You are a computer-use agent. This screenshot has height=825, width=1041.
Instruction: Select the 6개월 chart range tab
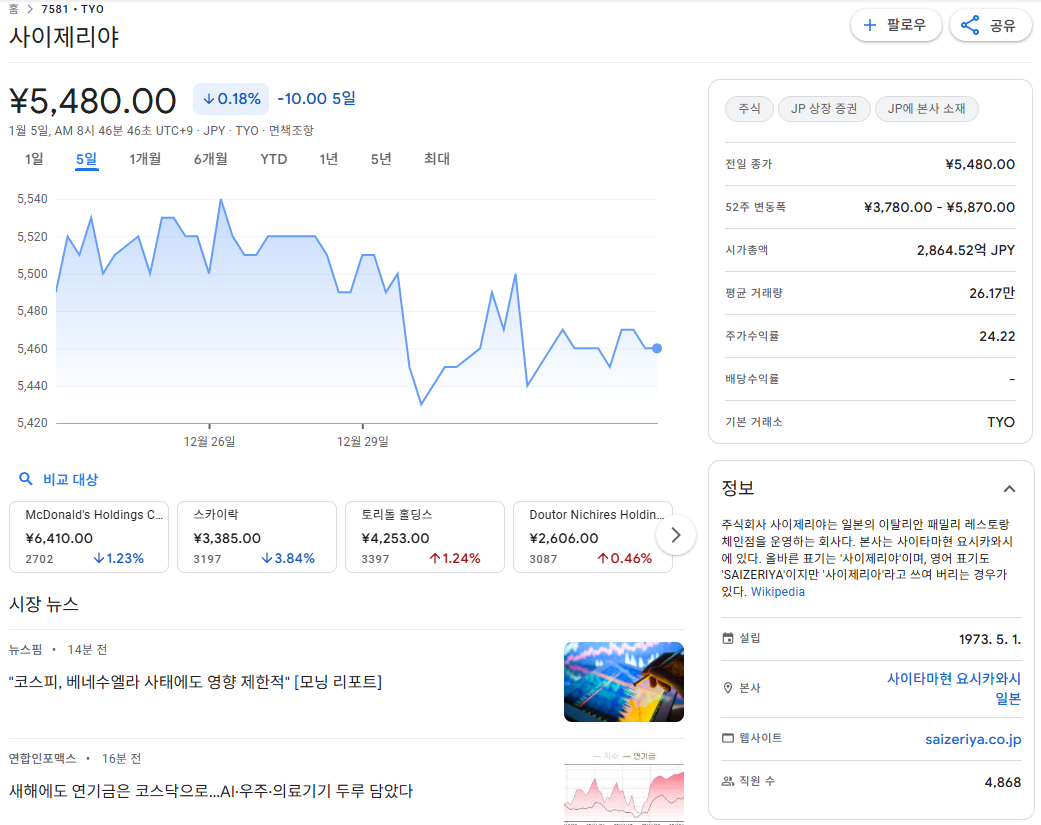click(210, 159)
